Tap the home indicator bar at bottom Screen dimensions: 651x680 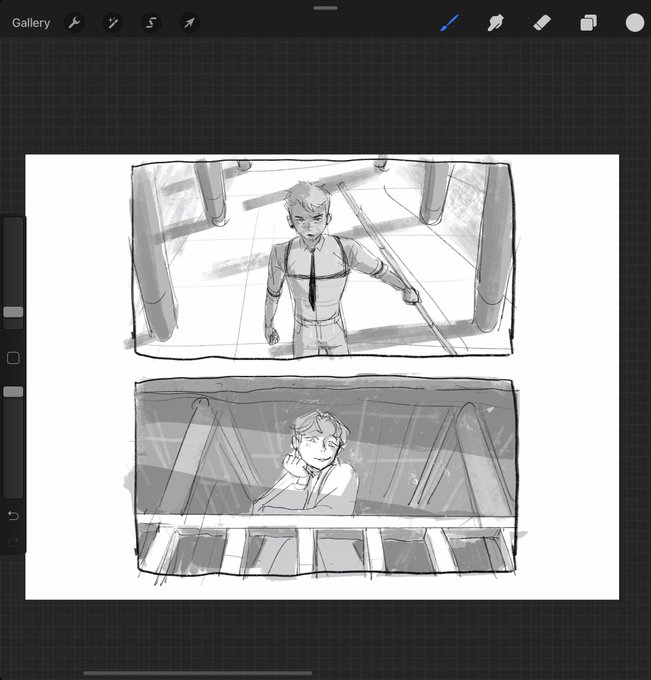coord(197,673)
